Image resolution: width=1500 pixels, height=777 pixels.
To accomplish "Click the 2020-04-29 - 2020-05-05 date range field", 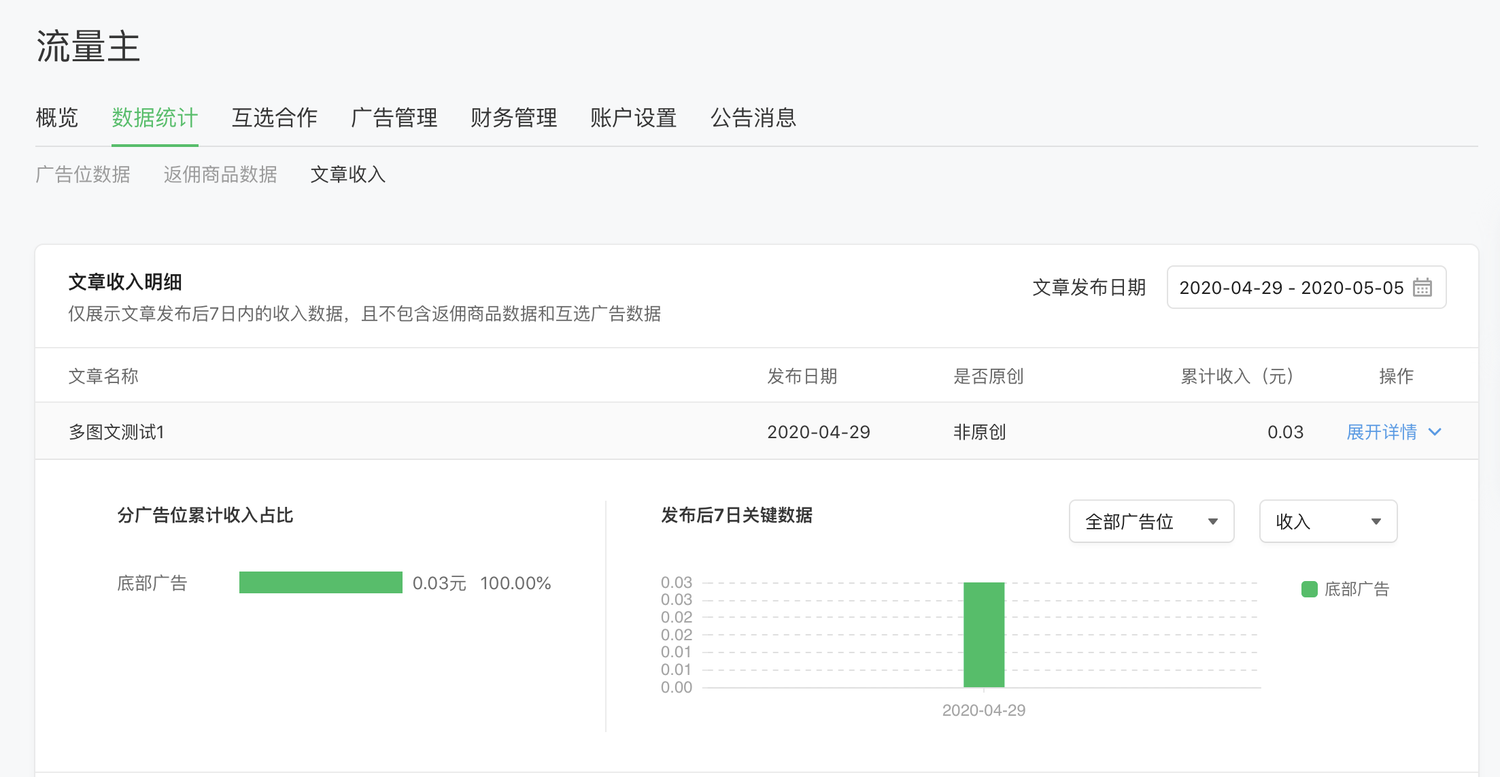I will coord(1291,288).
